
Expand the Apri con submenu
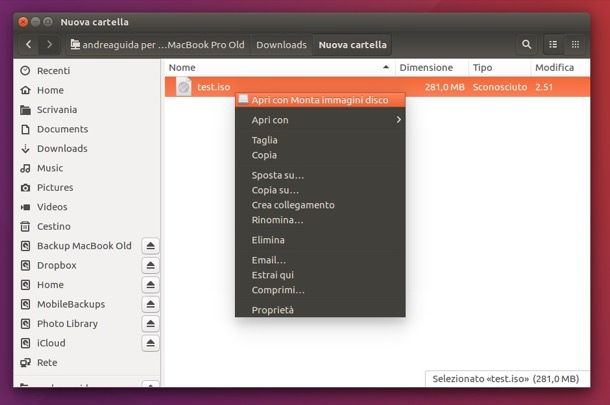click(320, 120)
